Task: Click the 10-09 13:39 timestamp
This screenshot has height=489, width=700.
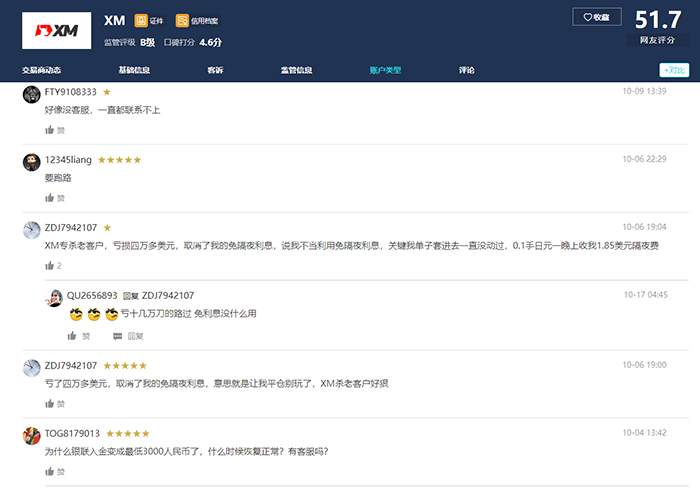Action: coord(644,91)
